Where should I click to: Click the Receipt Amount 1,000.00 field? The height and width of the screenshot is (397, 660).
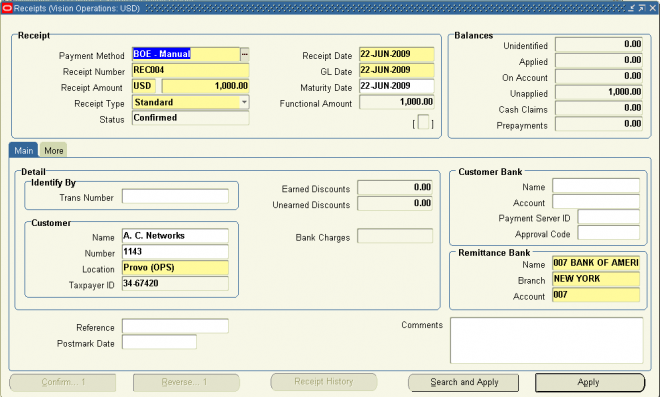[x=205, y=86]
